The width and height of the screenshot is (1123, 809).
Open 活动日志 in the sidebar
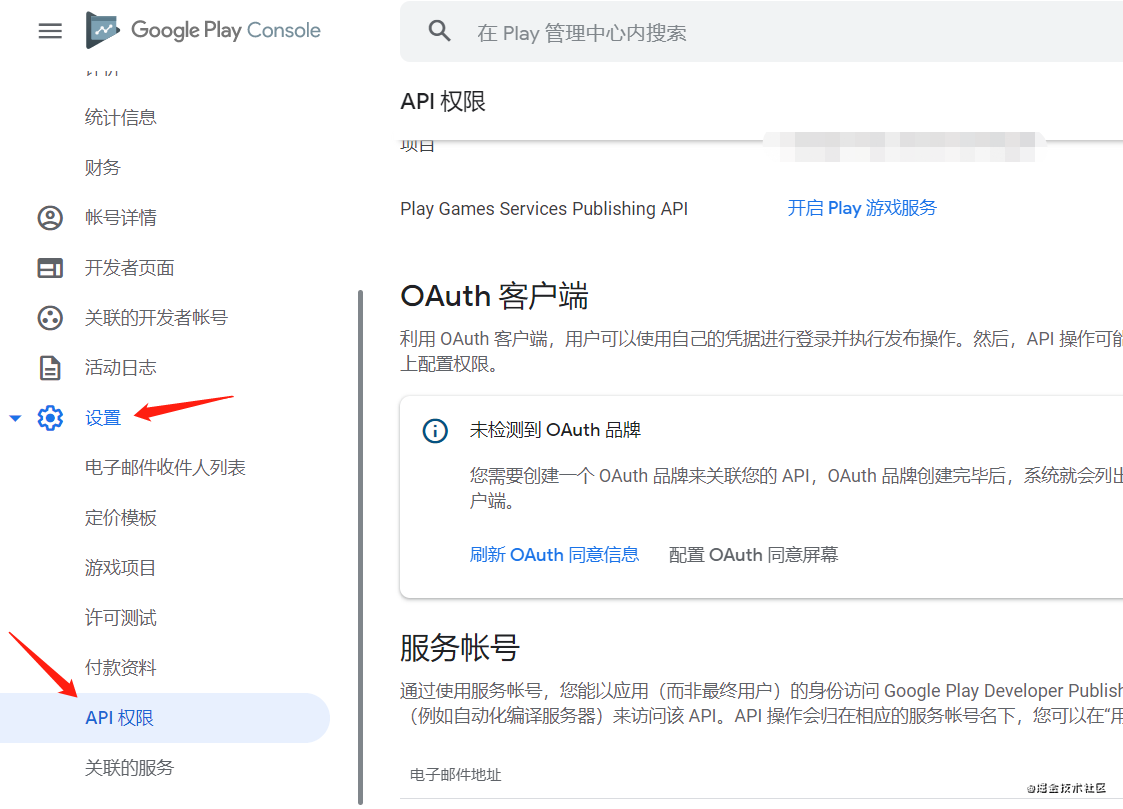tap(120, 368)
